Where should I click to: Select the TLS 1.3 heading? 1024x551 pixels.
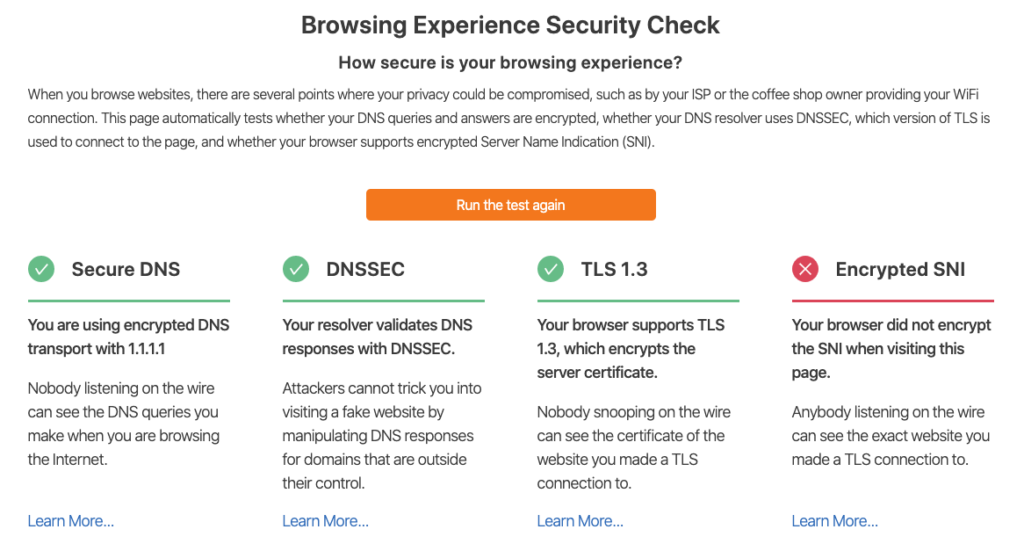coord(614,269)
